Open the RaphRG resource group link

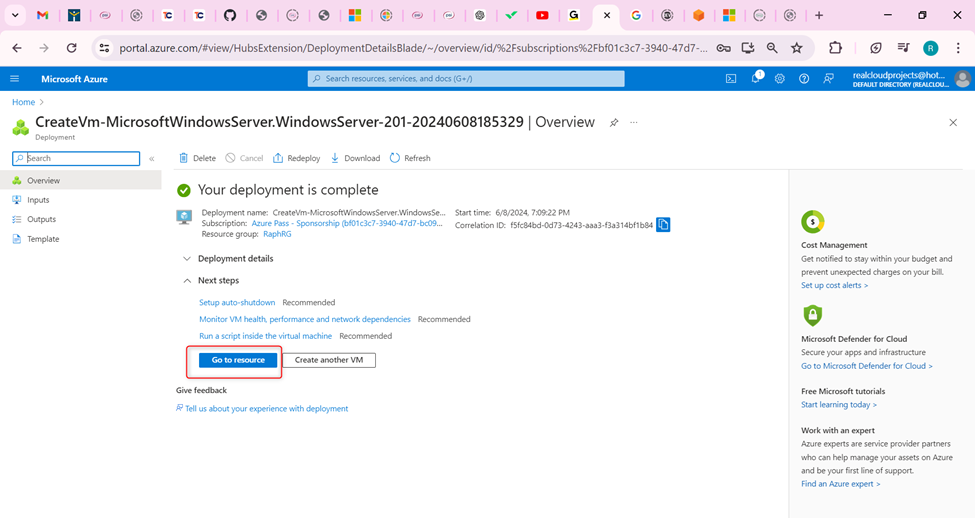[277, 234]
